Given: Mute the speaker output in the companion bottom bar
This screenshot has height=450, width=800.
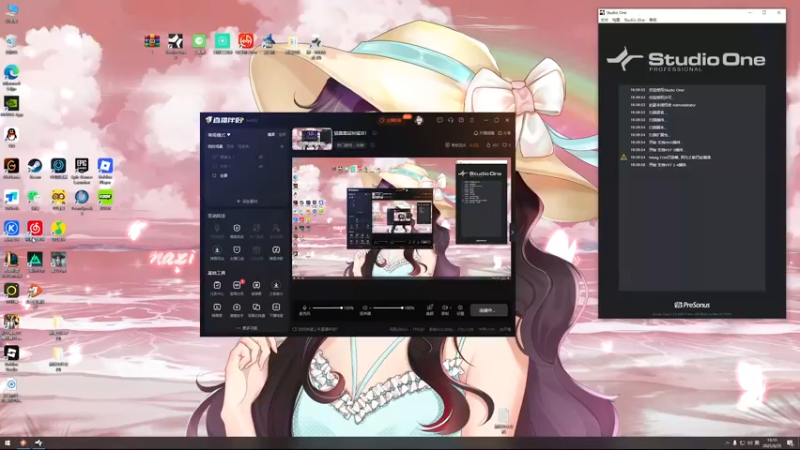Looking at the screenshot, I should coord(365,308).
